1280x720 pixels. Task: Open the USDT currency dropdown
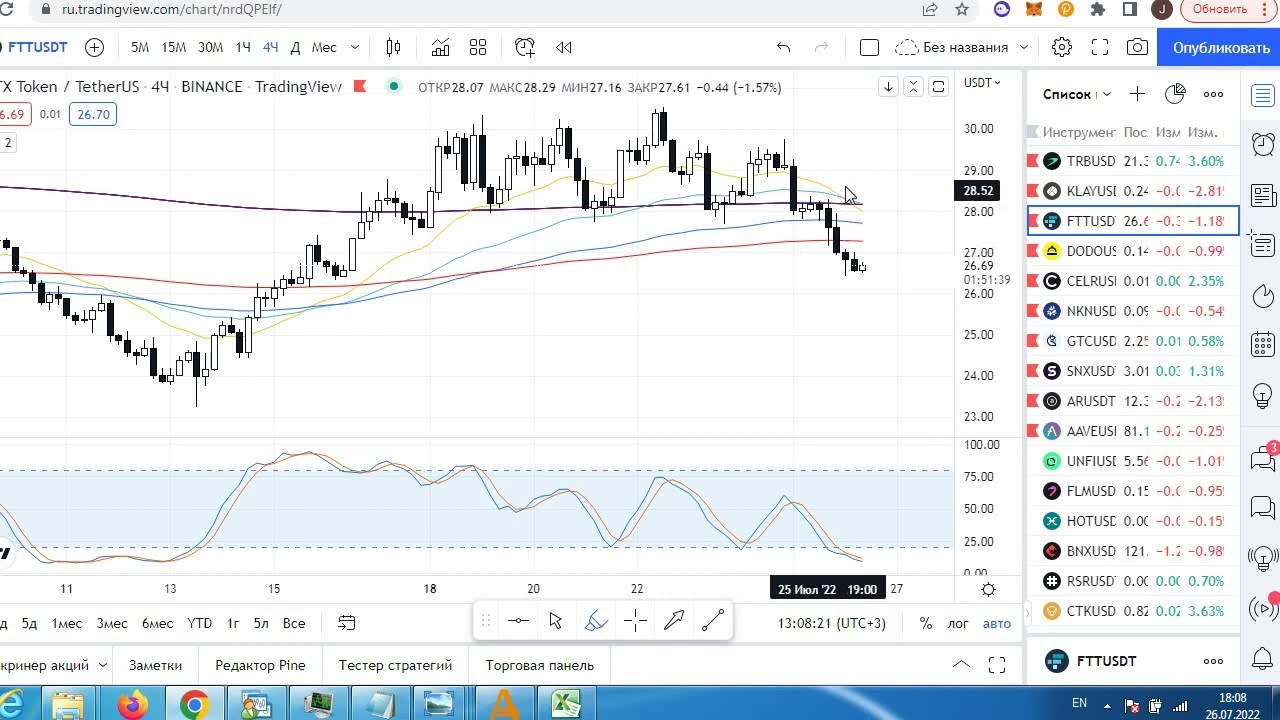[981, 83]
